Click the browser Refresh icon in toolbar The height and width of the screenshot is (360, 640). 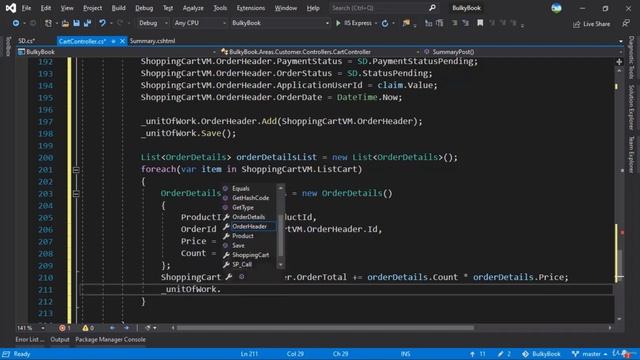coord(385,23)
